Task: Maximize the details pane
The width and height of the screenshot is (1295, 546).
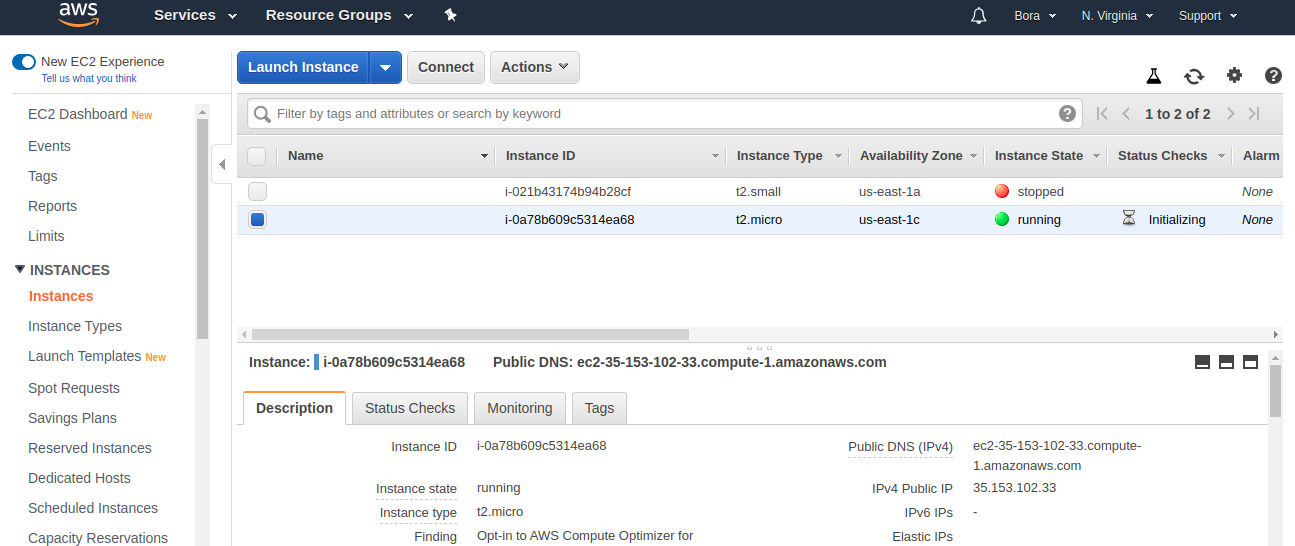Action: coord(1250,362)
